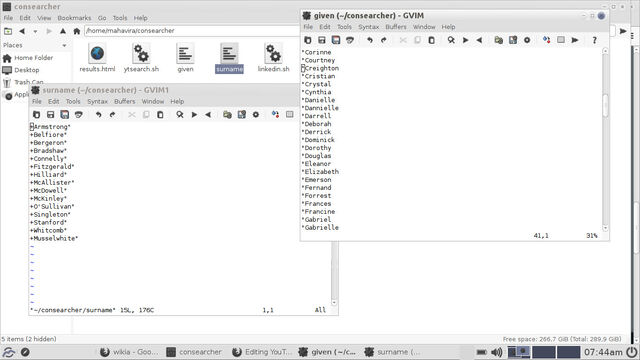Click volume speaker icon in system tray
Image resolution: width=640 pixels, height=360 pixels.
[x=497, y=352]
